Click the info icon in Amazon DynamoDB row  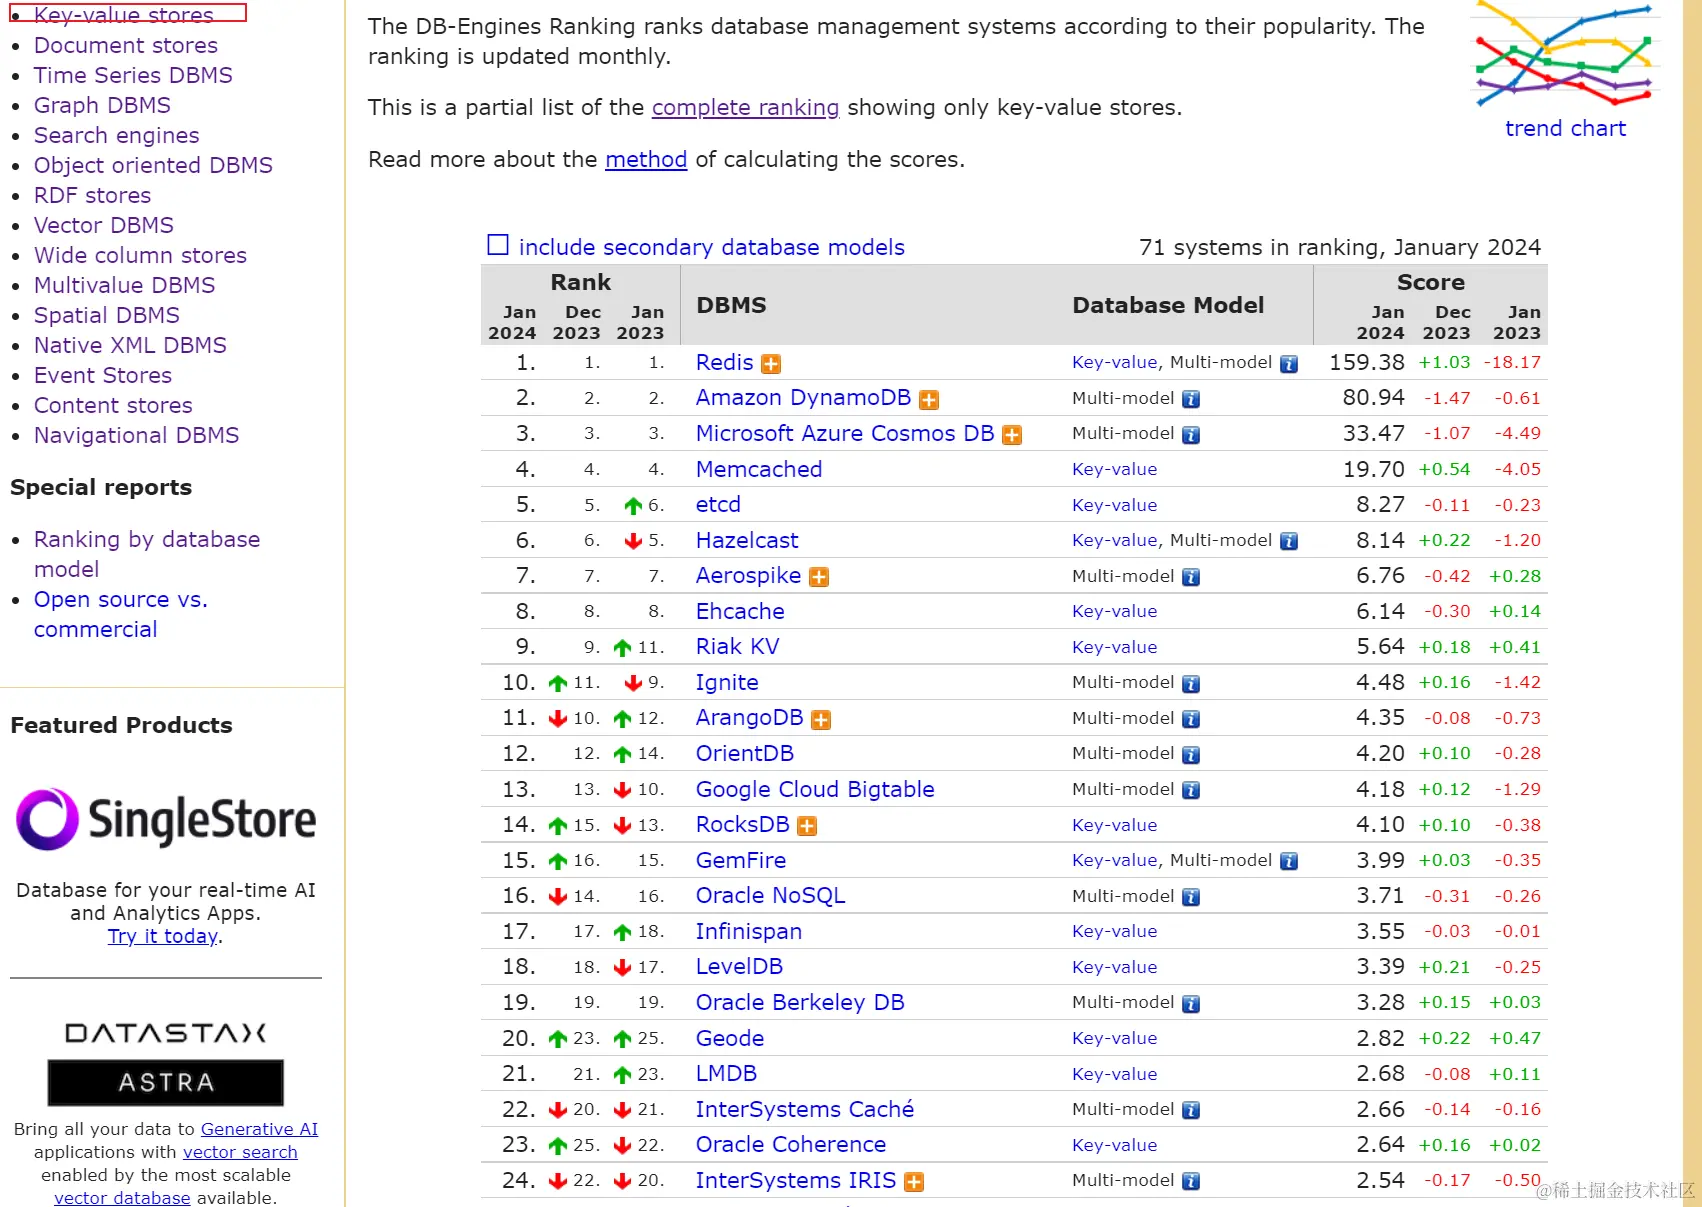[1191, 400]
